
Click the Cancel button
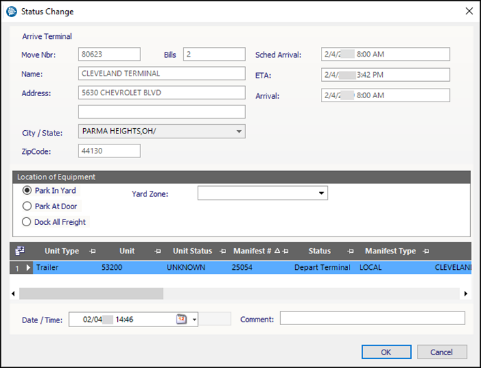click(x=442, y=352)
